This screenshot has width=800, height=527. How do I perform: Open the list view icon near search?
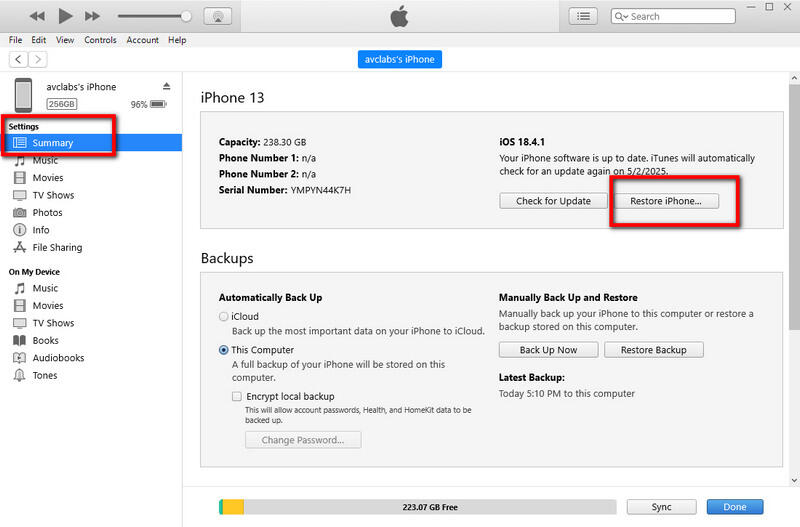coord(583,16)
